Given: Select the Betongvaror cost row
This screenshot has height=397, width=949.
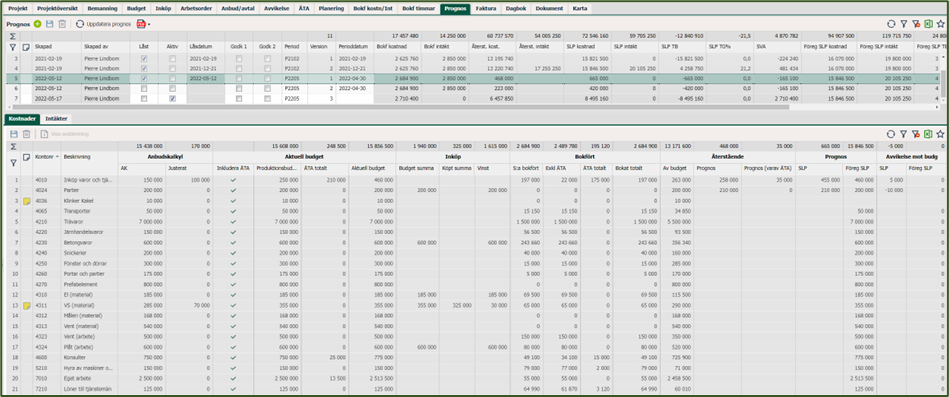Looking at the screenshot, I should pyautogui.click(x=474, y=243).
